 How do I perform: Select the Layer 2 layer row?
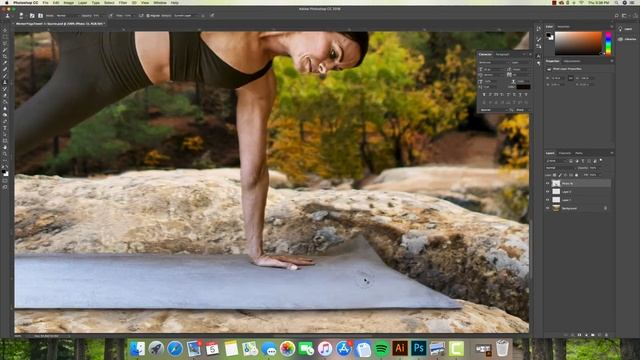579,191
